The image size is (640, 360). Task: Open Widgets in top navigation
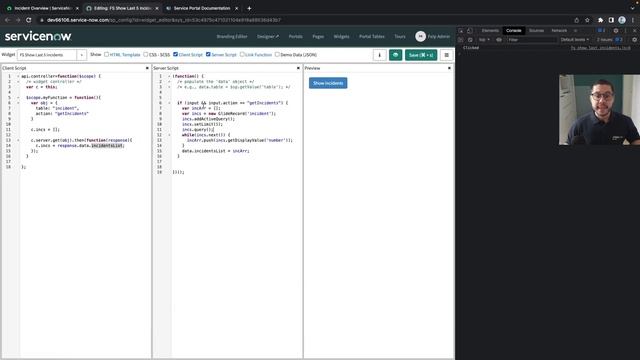341,36
